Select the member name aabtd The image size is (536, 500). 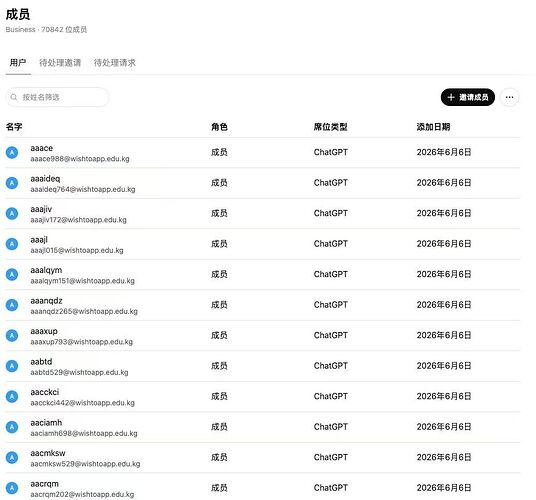41,362
